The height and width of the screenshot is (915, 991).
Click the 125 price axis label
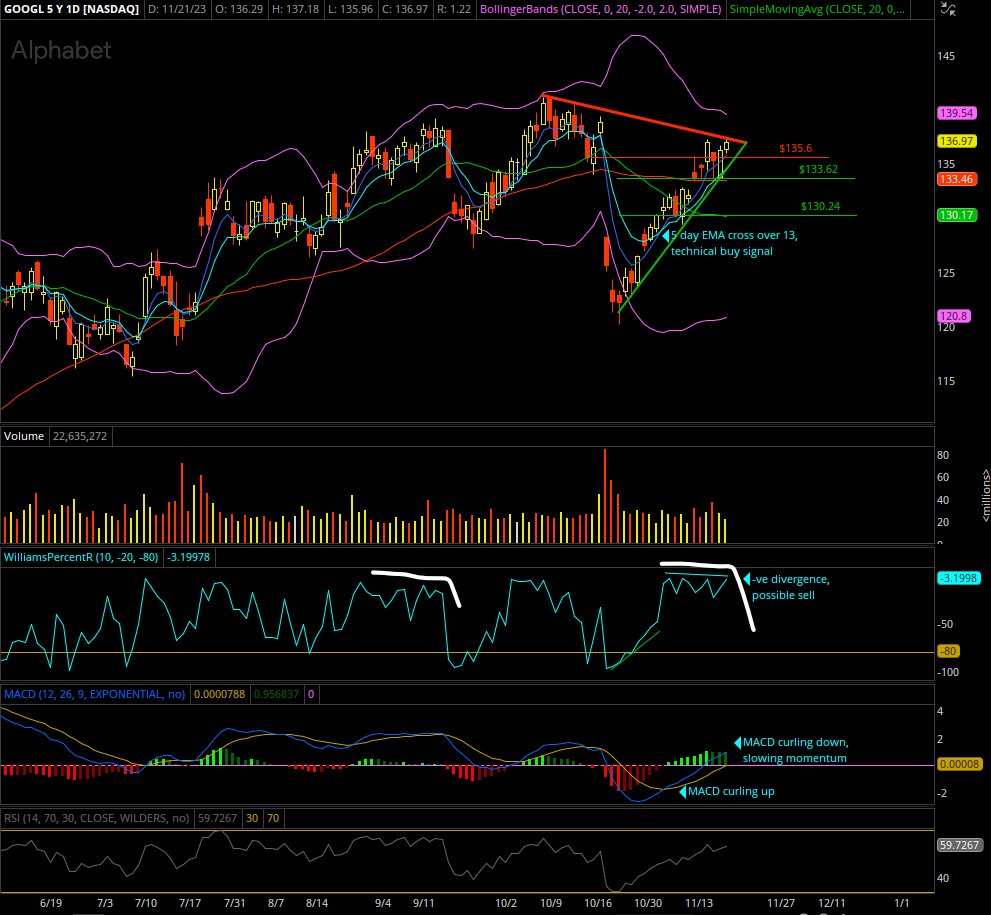tap(946, 273)
